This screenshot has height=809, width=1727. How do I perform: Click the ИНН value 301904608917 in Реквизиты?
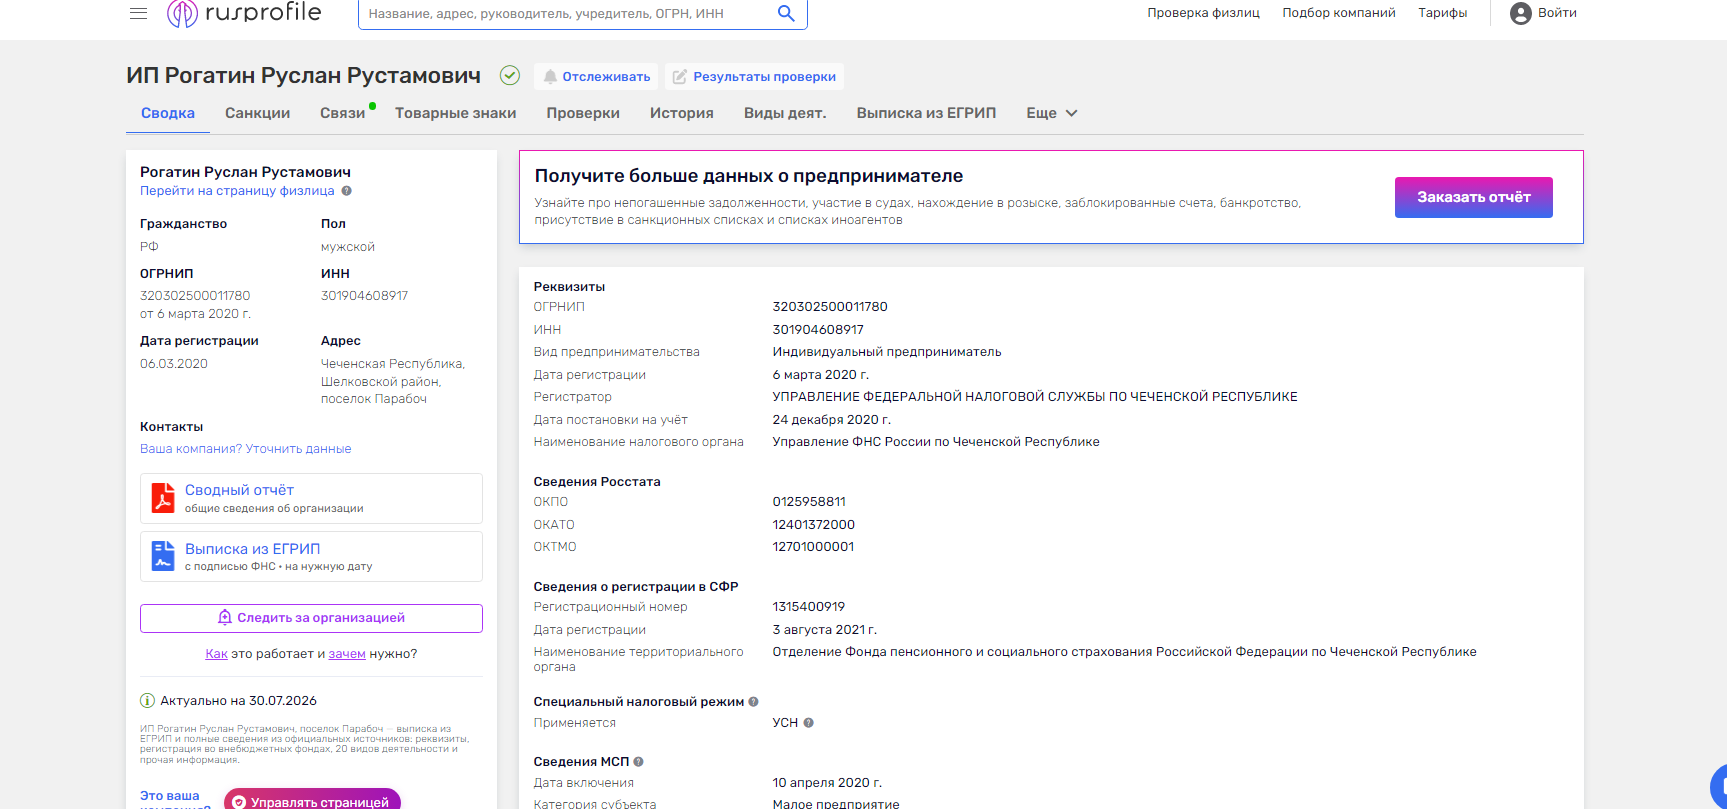coord(818,330)
